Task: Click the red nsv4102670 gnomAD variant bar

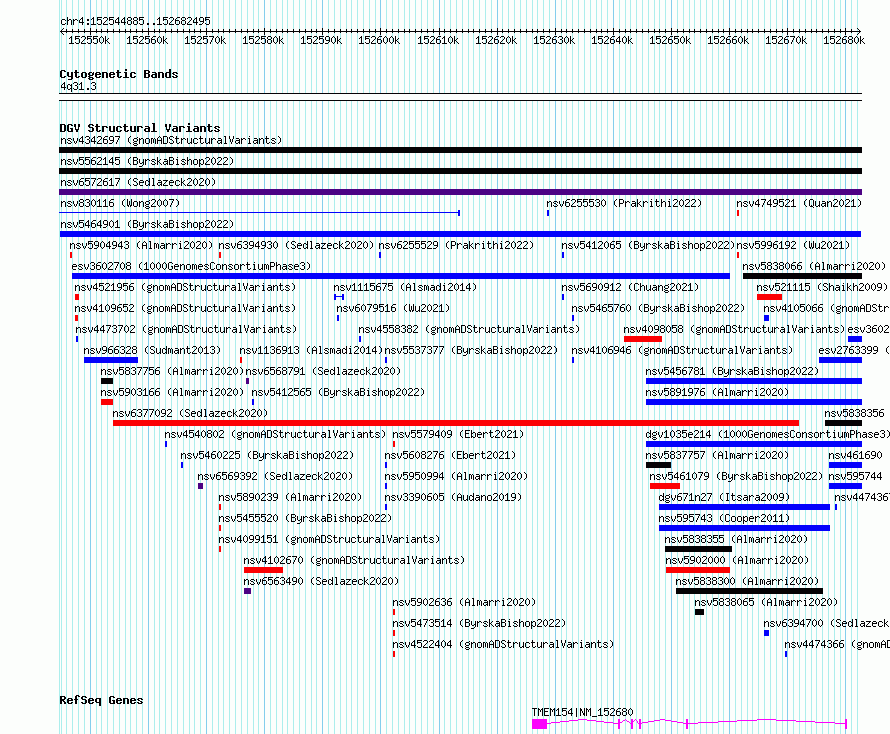Action: (x=263, y=570)
